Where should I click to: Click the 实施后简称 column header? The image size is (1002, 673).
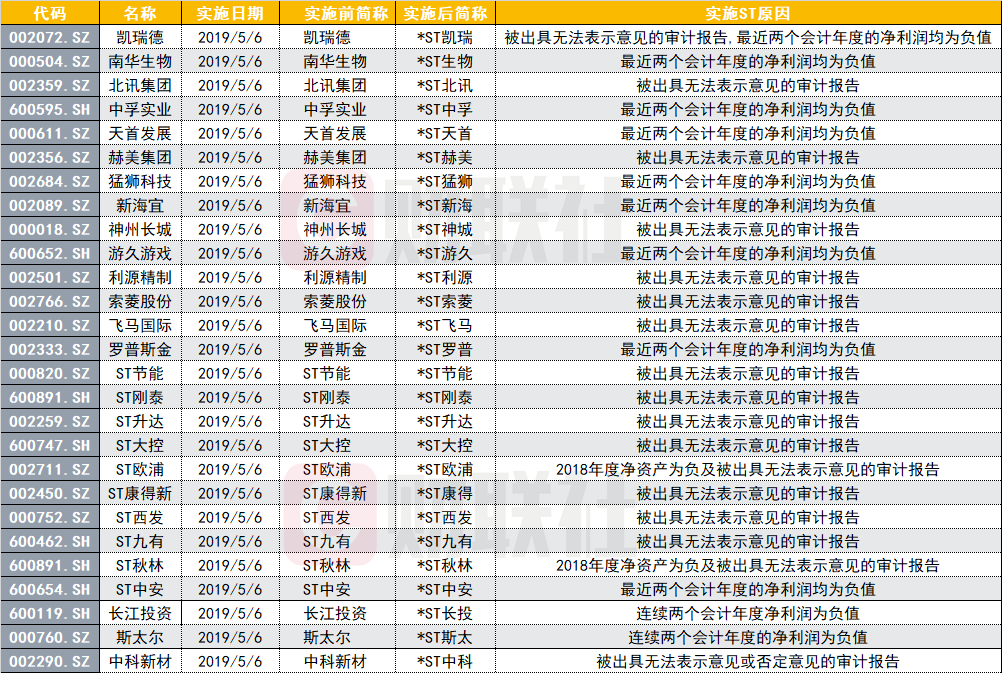445,13
